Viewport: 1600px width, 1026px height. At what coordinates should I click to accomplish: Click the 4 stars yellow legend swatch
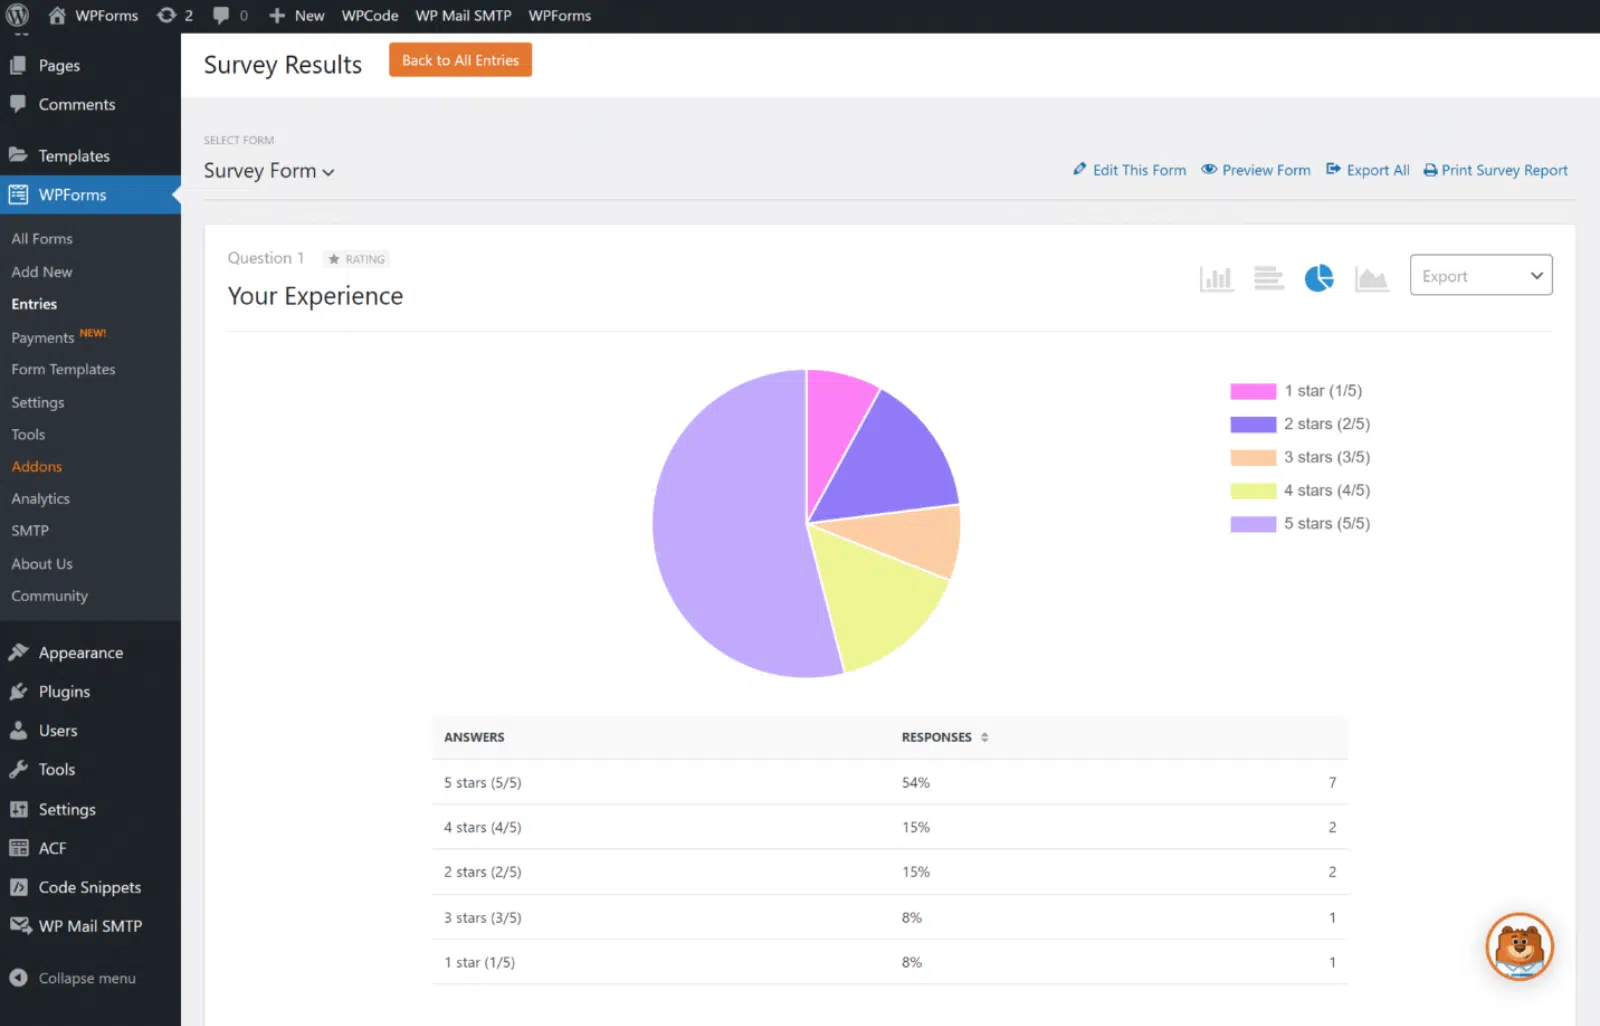(1253, 490)
